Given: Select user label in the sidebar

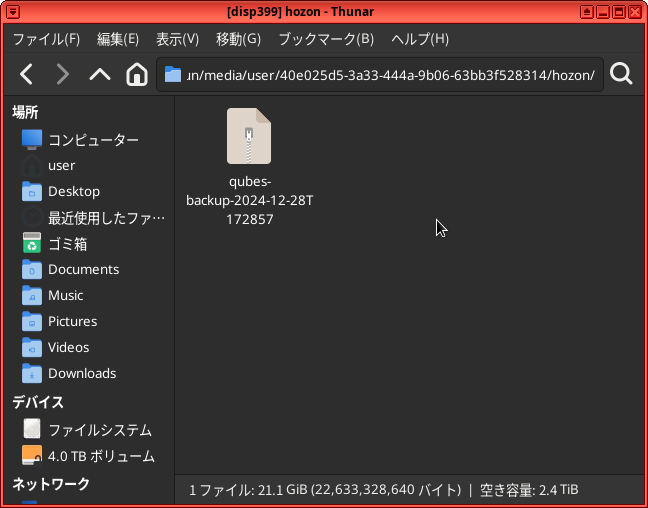Looking at the screenshot, I should pos(62,165).
